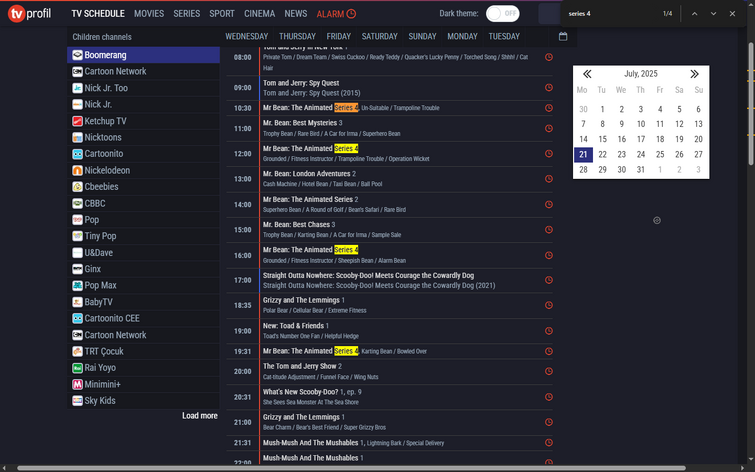The image size is (755, 472).
Task: Click the tvprofil logo
Action: [x=30, y=13]
